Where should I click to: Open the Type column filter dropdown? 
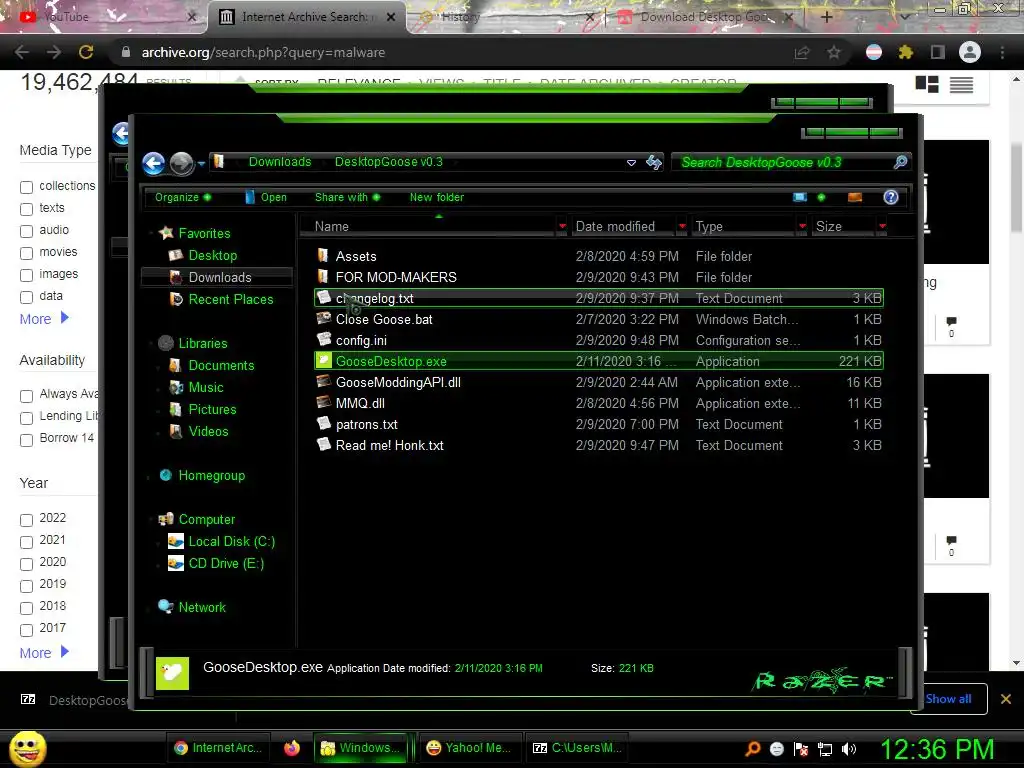[802, 226]
